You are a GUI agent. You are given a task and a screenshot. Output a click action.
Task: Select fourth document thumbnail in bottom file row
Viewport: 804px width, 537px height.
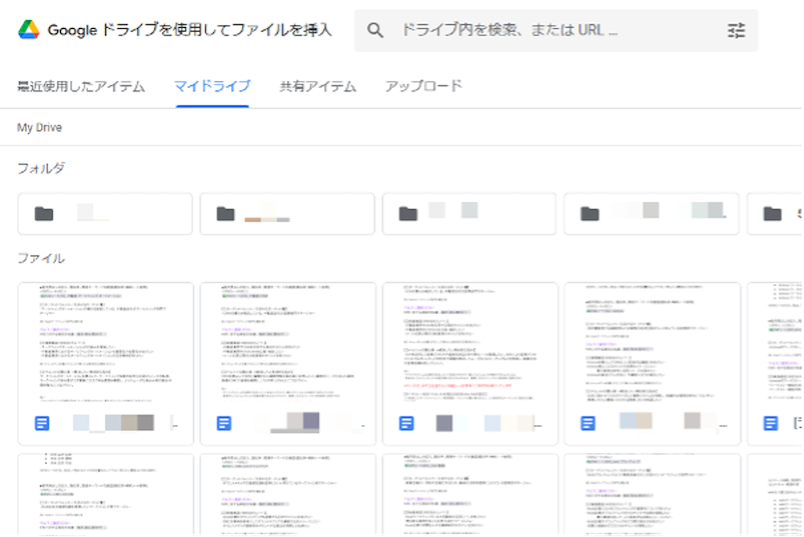pyautogui.click(x=652, y=495)
